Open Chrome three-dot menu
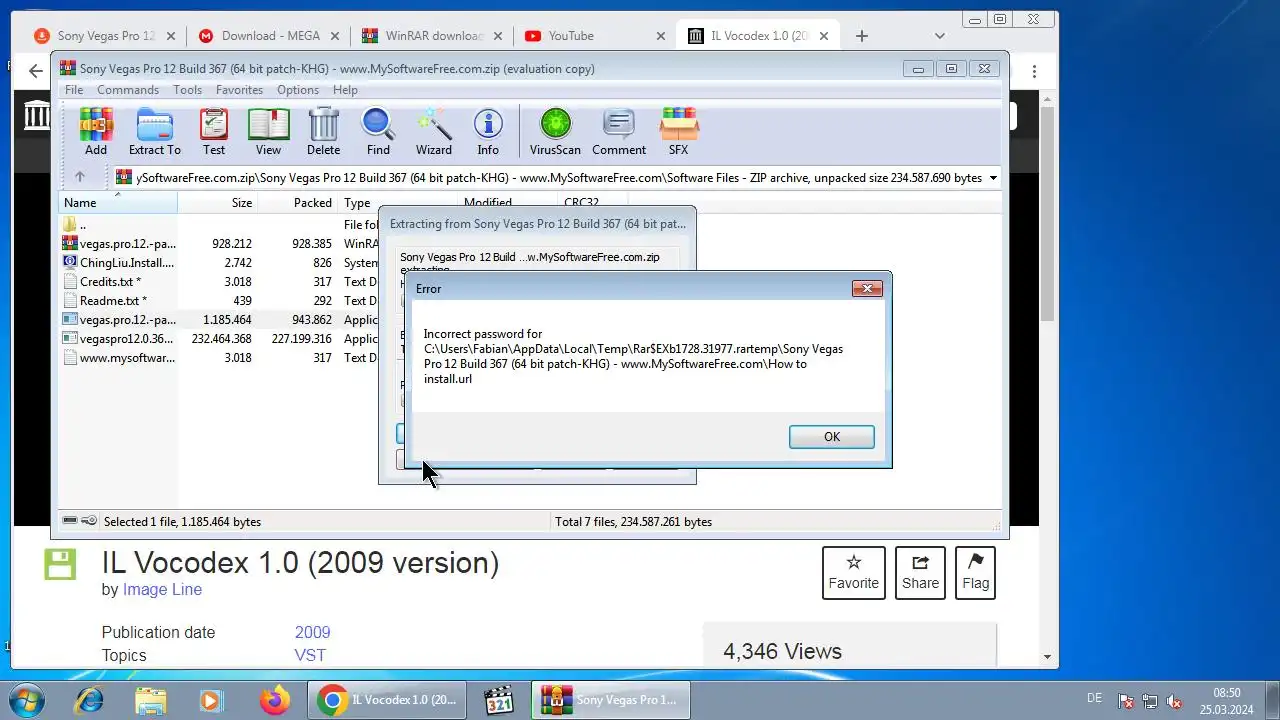The image size is (1280, 720). 1034,72
